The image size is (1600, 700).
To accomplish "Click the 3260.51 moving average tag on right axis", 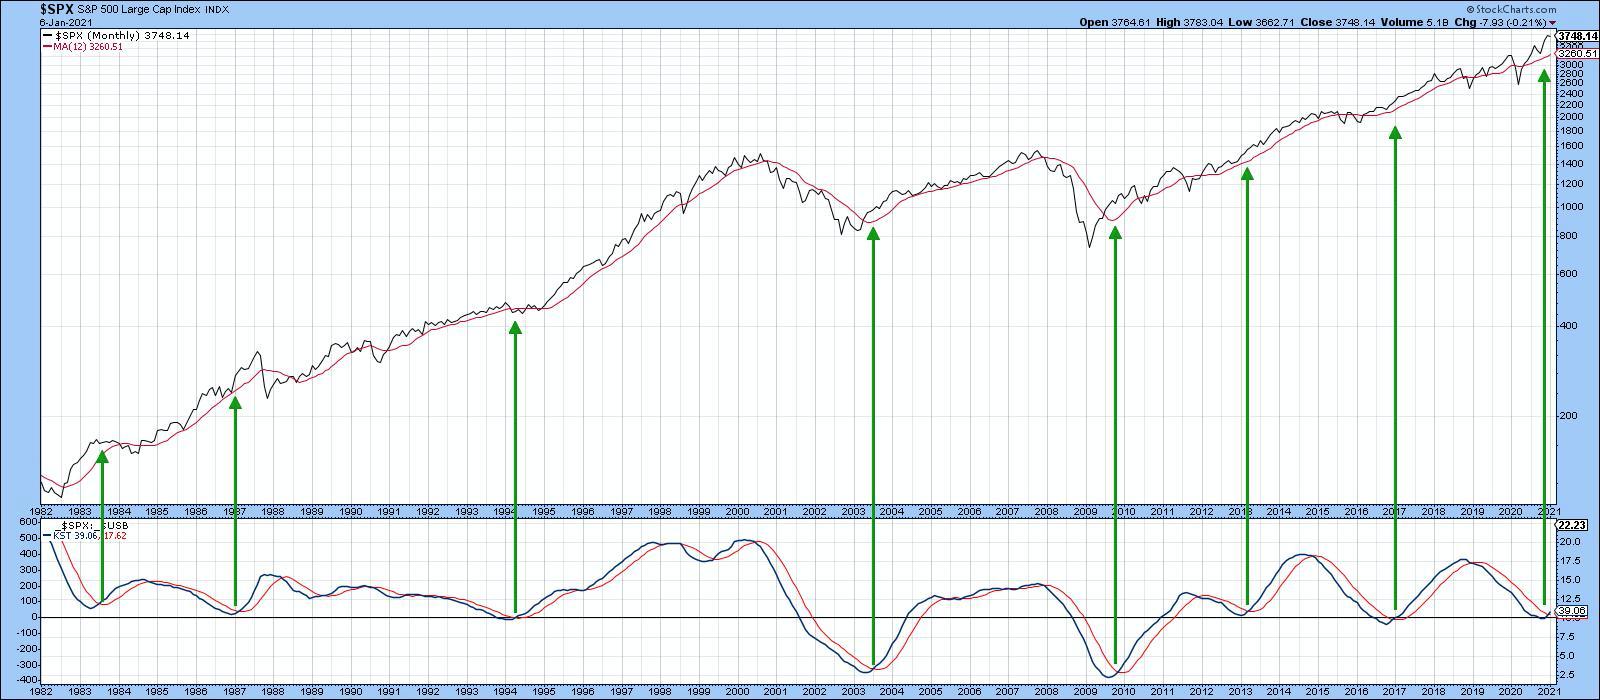I will point(1577,54).
